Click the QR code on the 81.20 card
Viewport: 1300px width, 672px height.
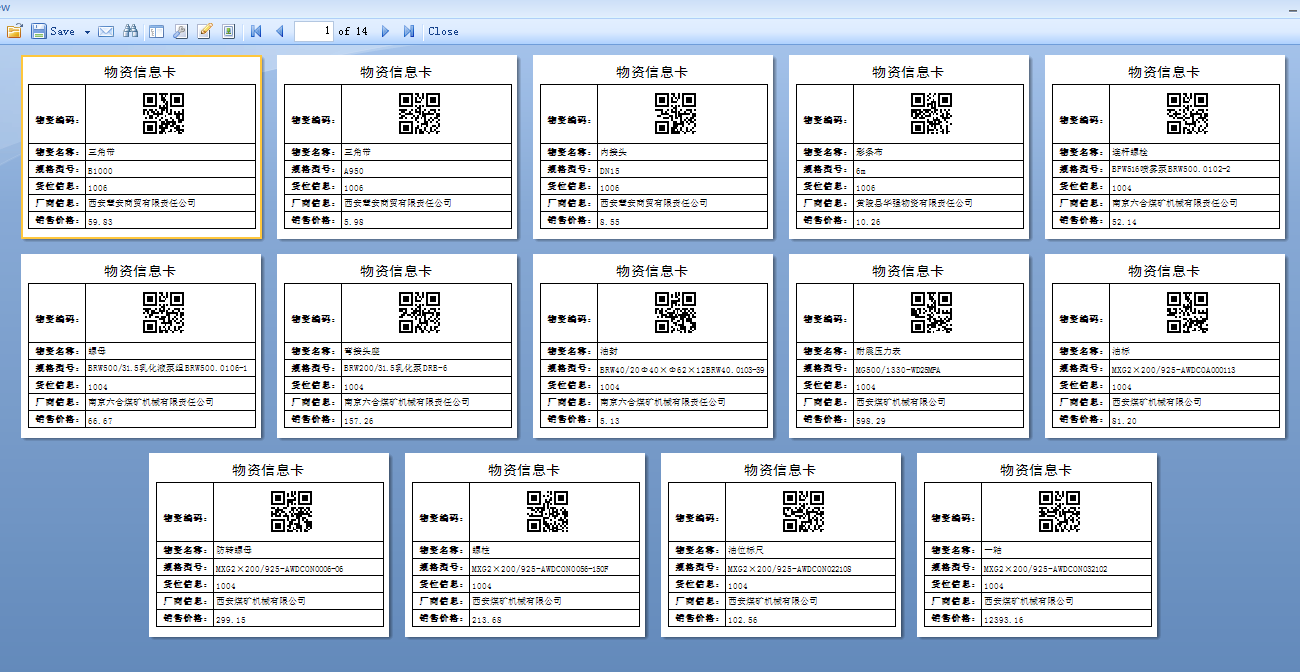[1187, 312]
